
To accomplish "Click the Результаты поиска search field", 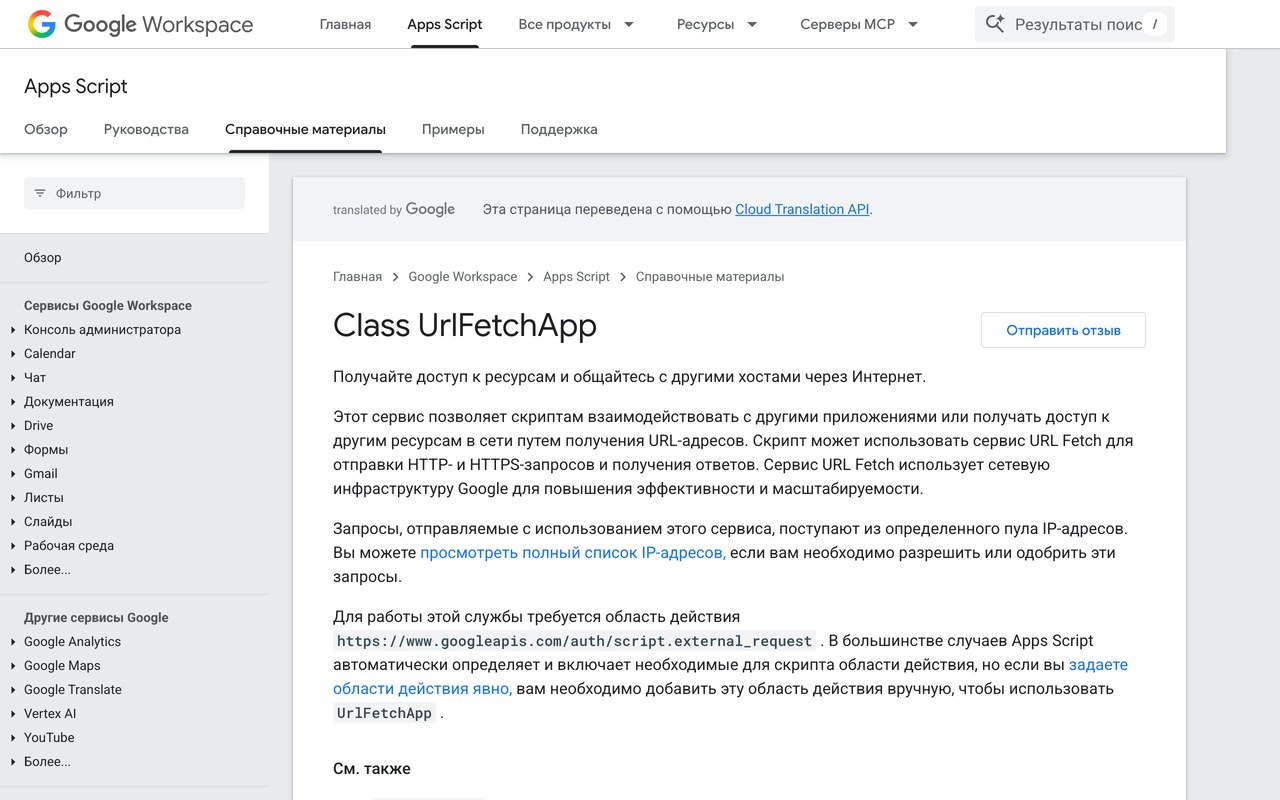I will click(1075, 24).
